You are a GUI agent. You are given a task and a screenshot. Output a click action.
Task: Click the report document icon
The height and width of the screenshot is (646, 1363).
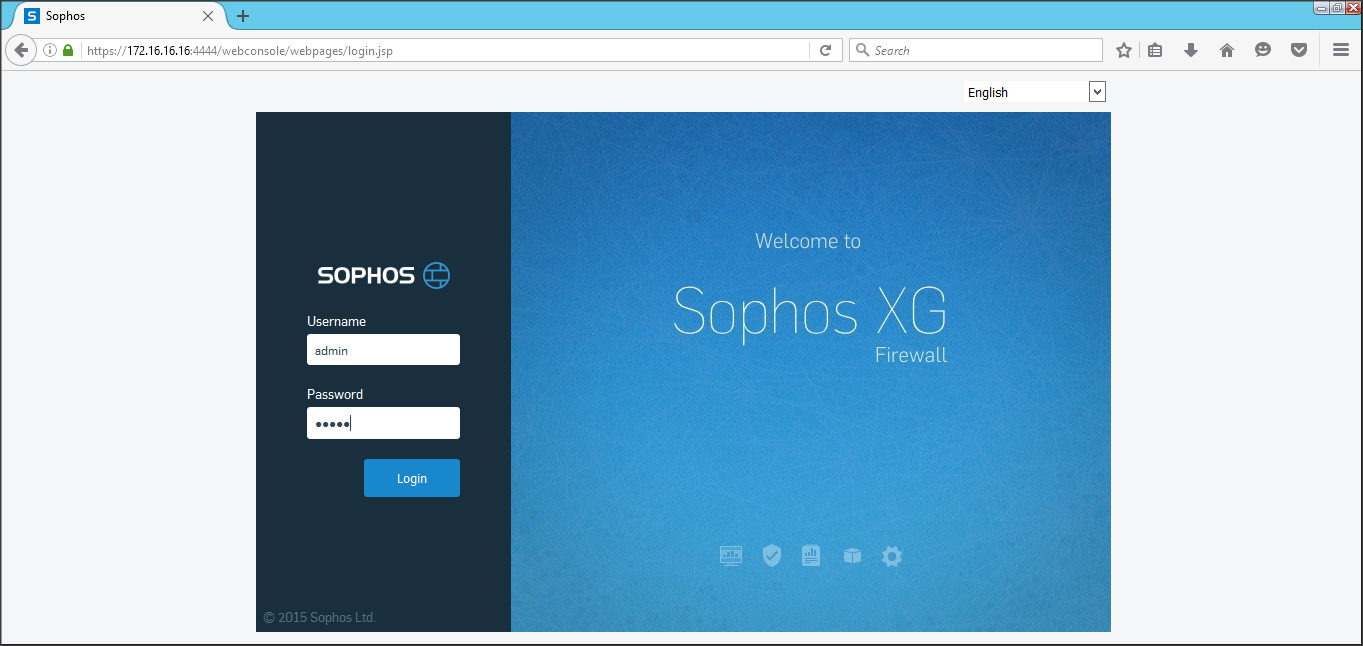coord(811,555)
